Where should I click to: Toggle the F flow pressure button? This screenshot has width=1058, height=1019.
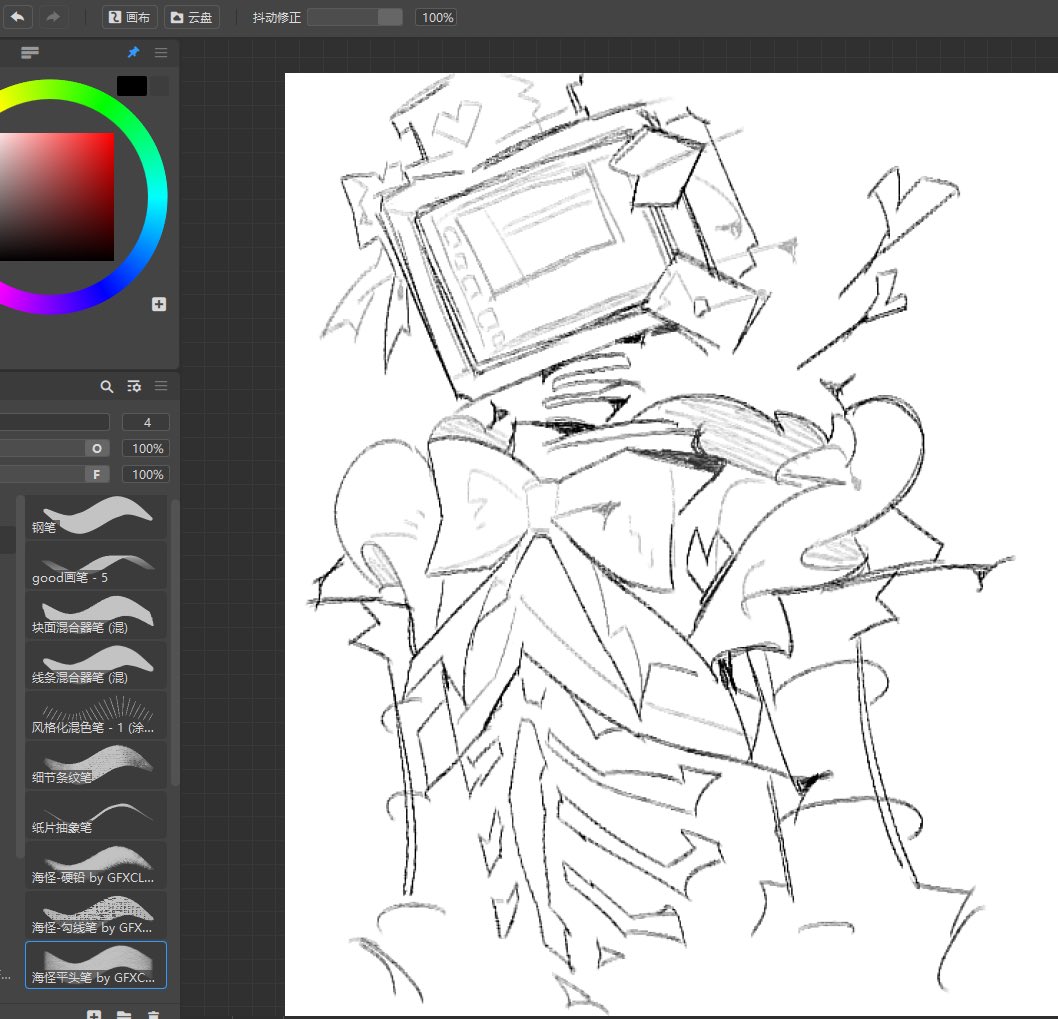coord(96,474)
